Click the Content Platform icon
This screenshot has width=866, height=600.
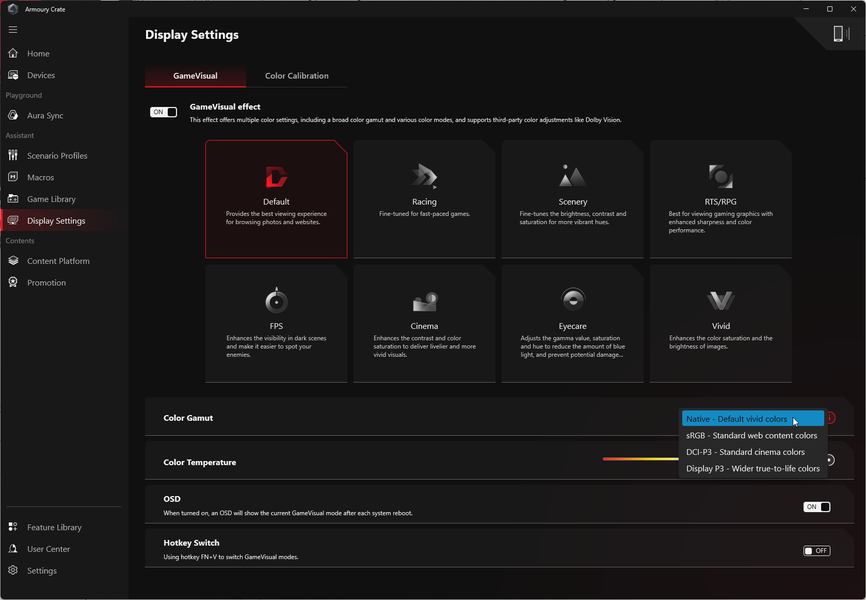pos(13,261)
